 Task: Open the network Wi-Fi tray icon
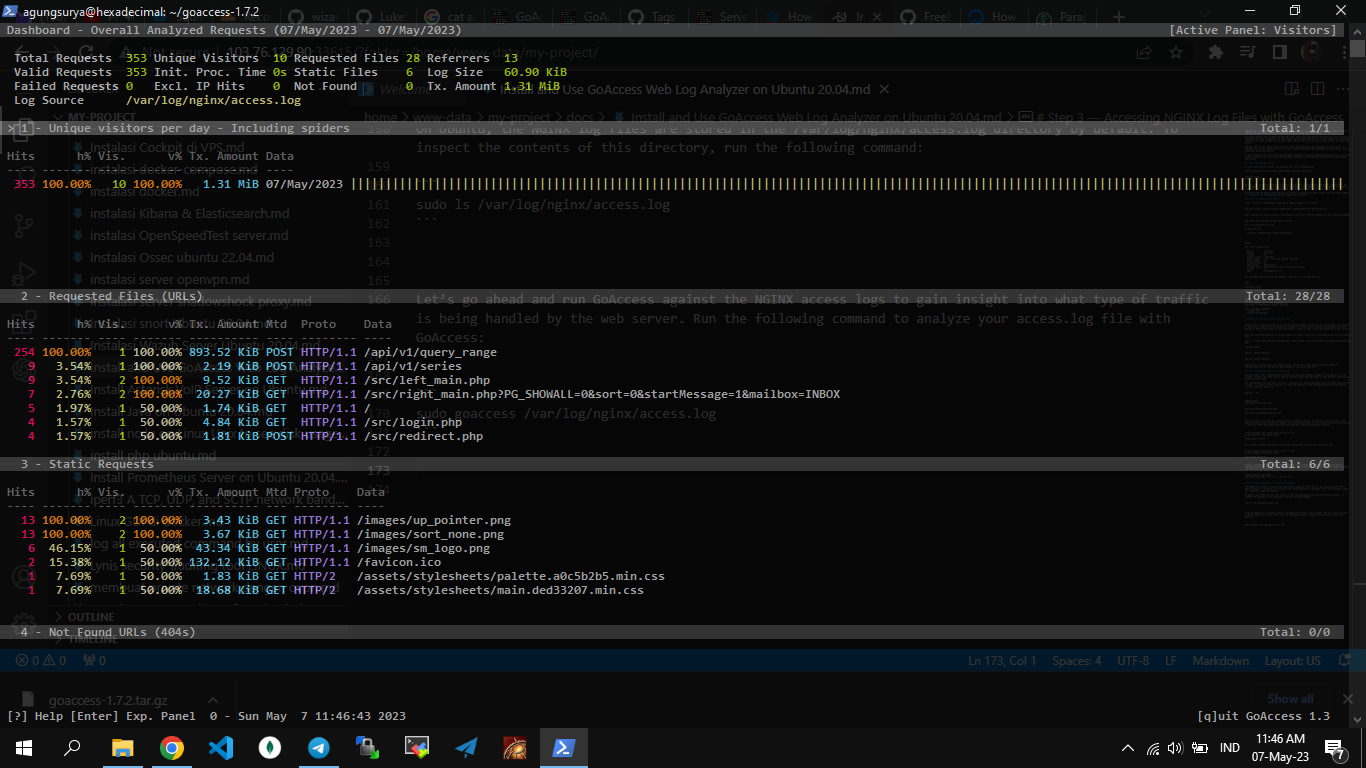(1152, 748)
